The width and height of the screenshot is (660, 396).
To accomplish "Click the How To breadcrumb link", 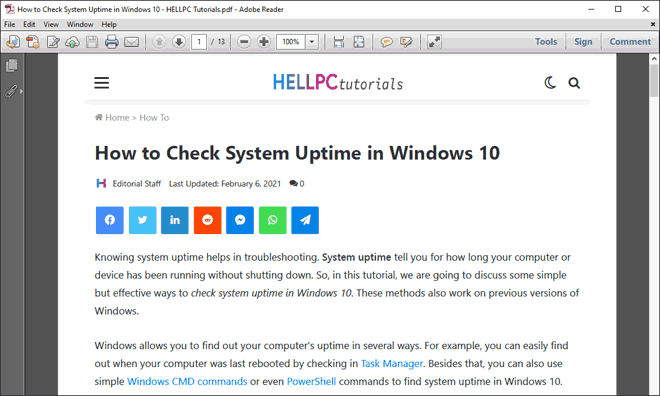I will tap(154, 117).
